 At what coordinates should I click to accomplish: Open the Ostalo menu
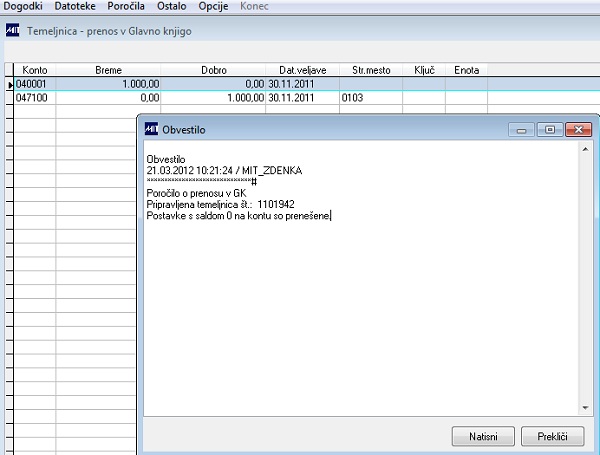point(171,6)
